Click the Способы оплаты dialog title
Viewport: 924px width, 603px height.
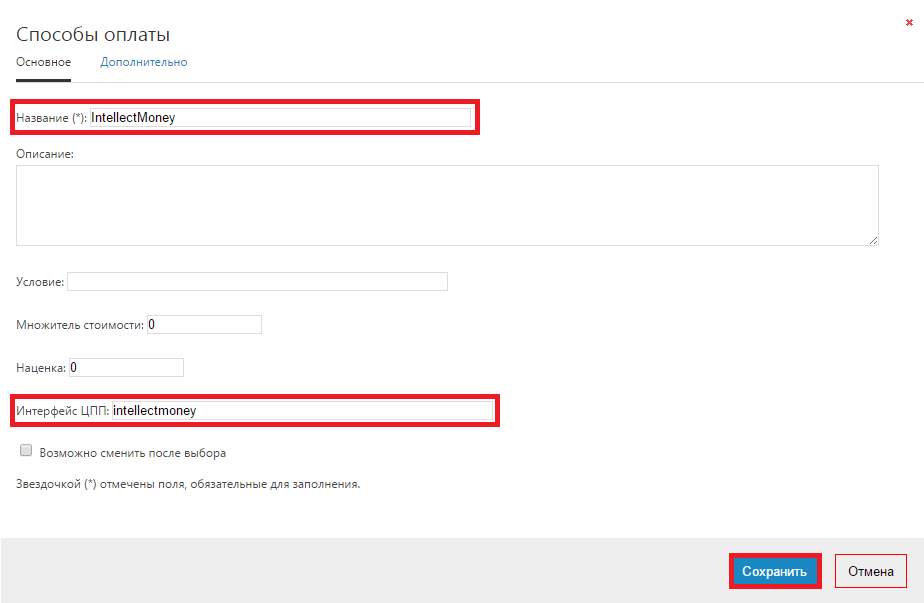(93, 35)
